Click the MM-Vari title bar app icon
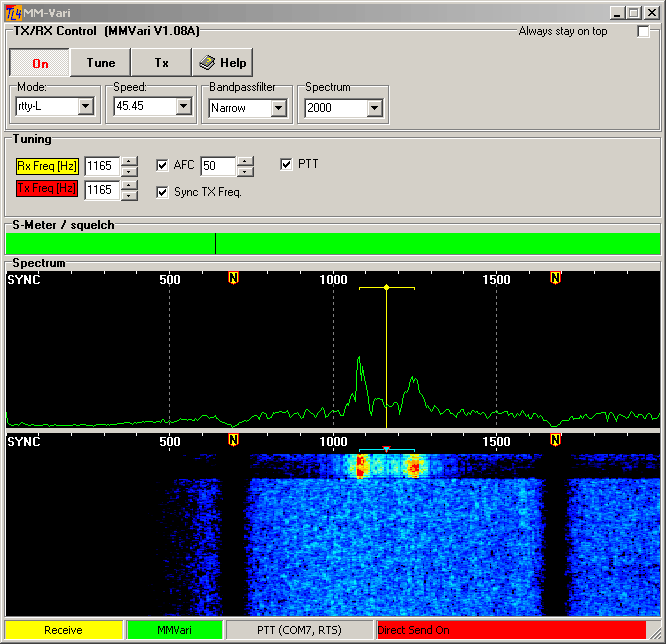Image resolution: width=666 pixels, height=644 pixels. pos(13,13)
